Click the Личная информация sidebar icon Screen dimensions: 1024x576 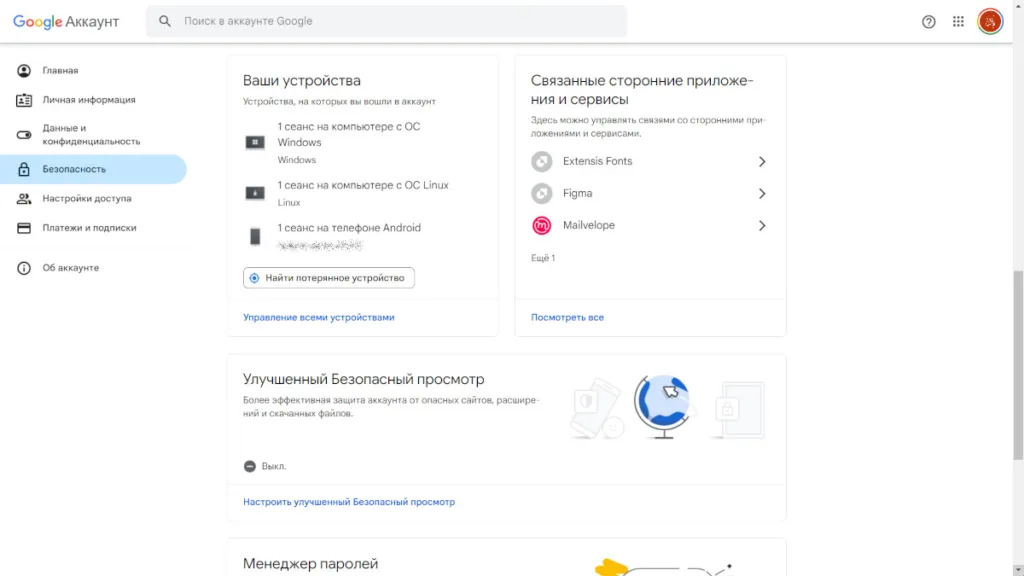(x=22, y=99)
